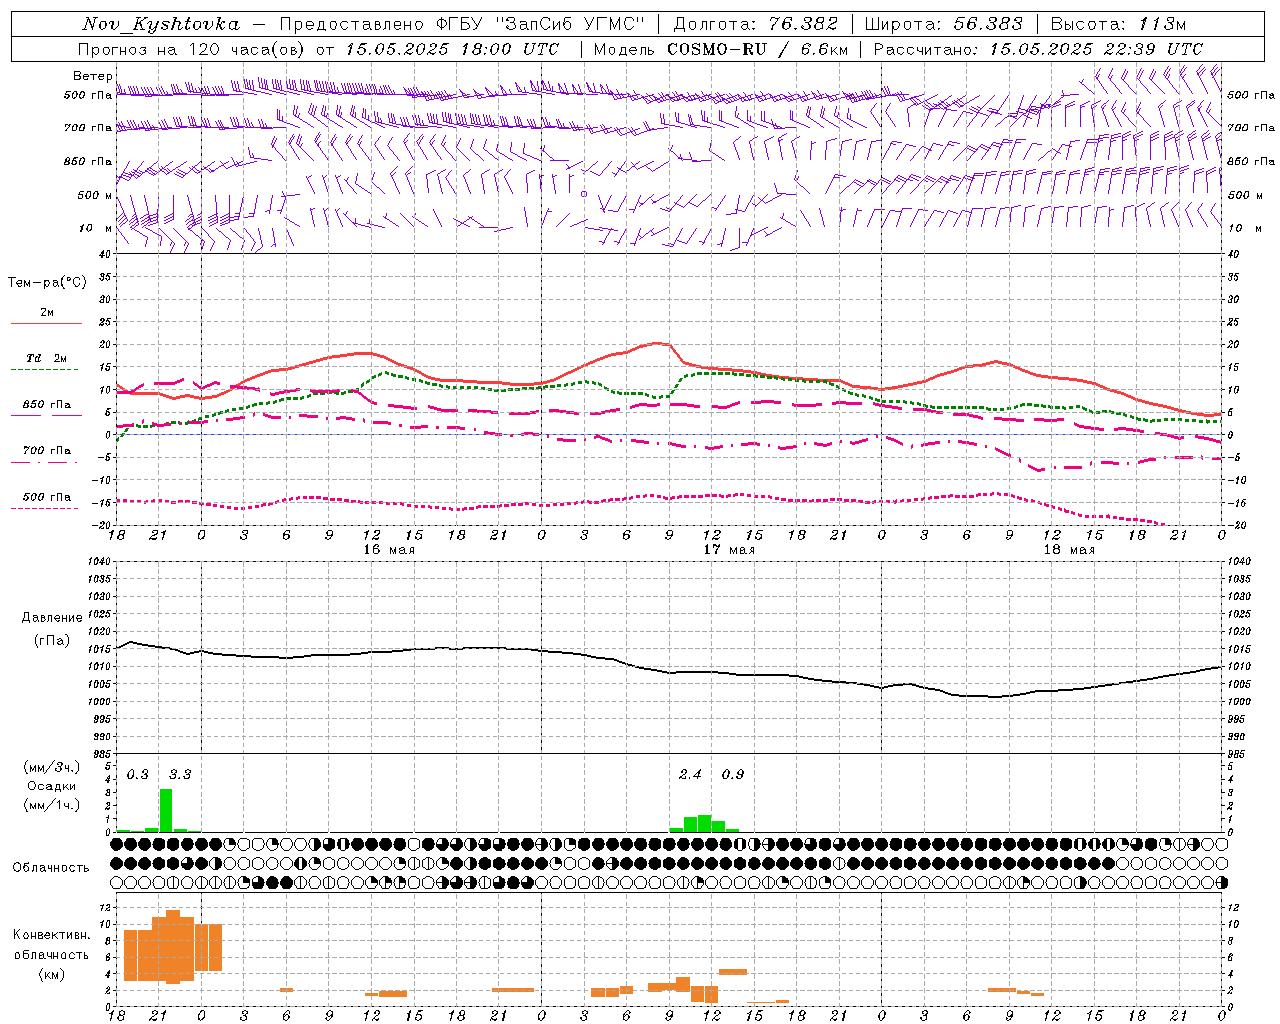Click the black sea-level pressure curve
Screen dimensions: 1280x1024
668,672
